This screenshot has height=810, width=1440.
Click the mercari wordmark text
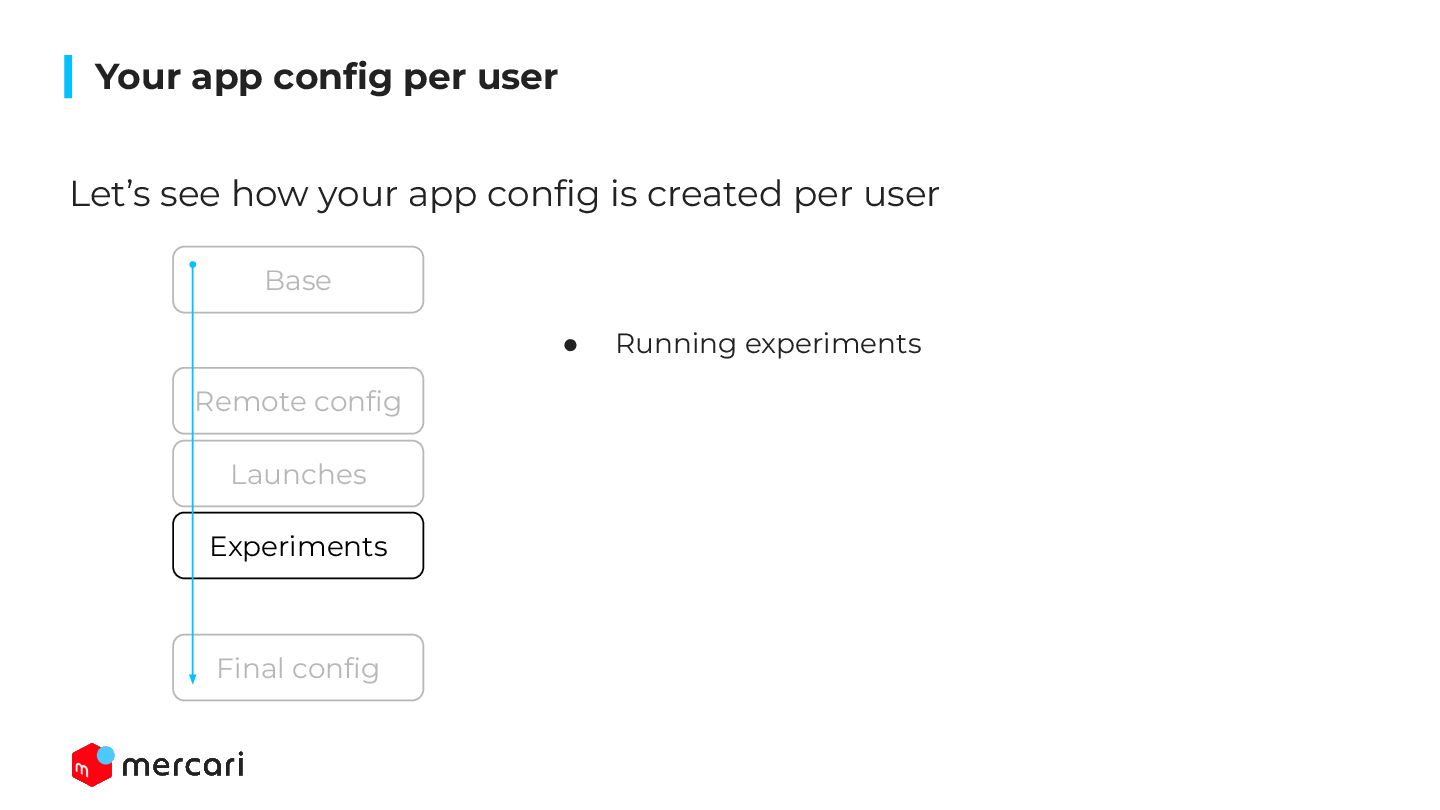(183, 766)
